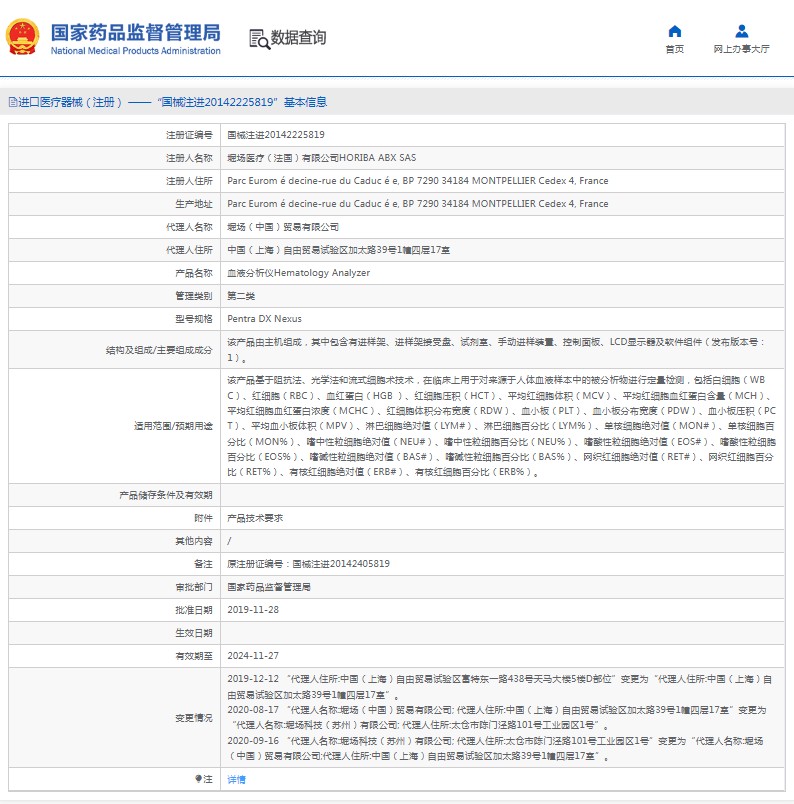Viewport: 794px width, 804px height.
Task: Click the 适用范围/预期用途 description paragraph
Action: (x=502, y=426)
